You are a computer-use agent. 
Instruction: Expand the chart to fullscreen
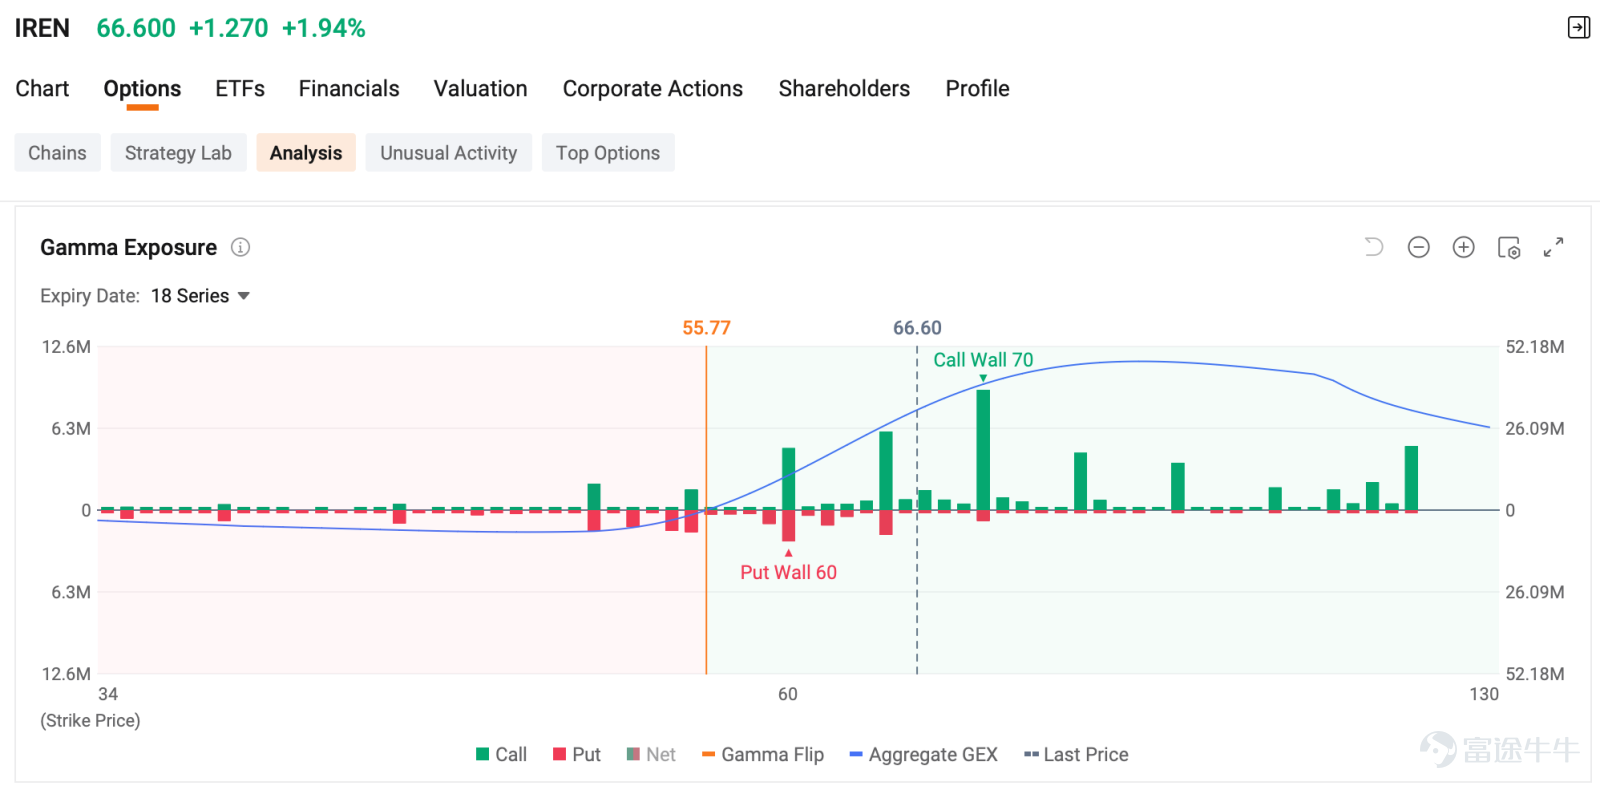point(1553,247)
